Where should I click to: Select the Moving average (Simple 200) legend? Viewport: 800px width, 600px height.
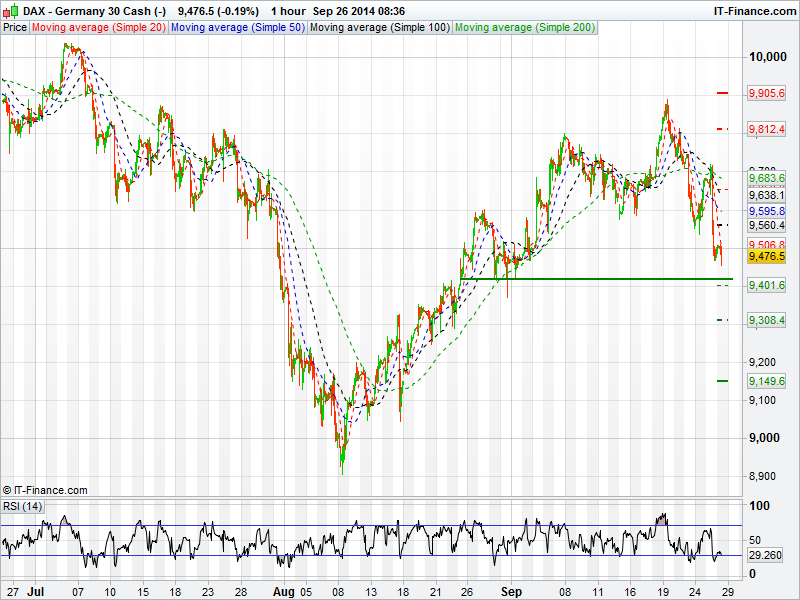(x=524, y=28)
